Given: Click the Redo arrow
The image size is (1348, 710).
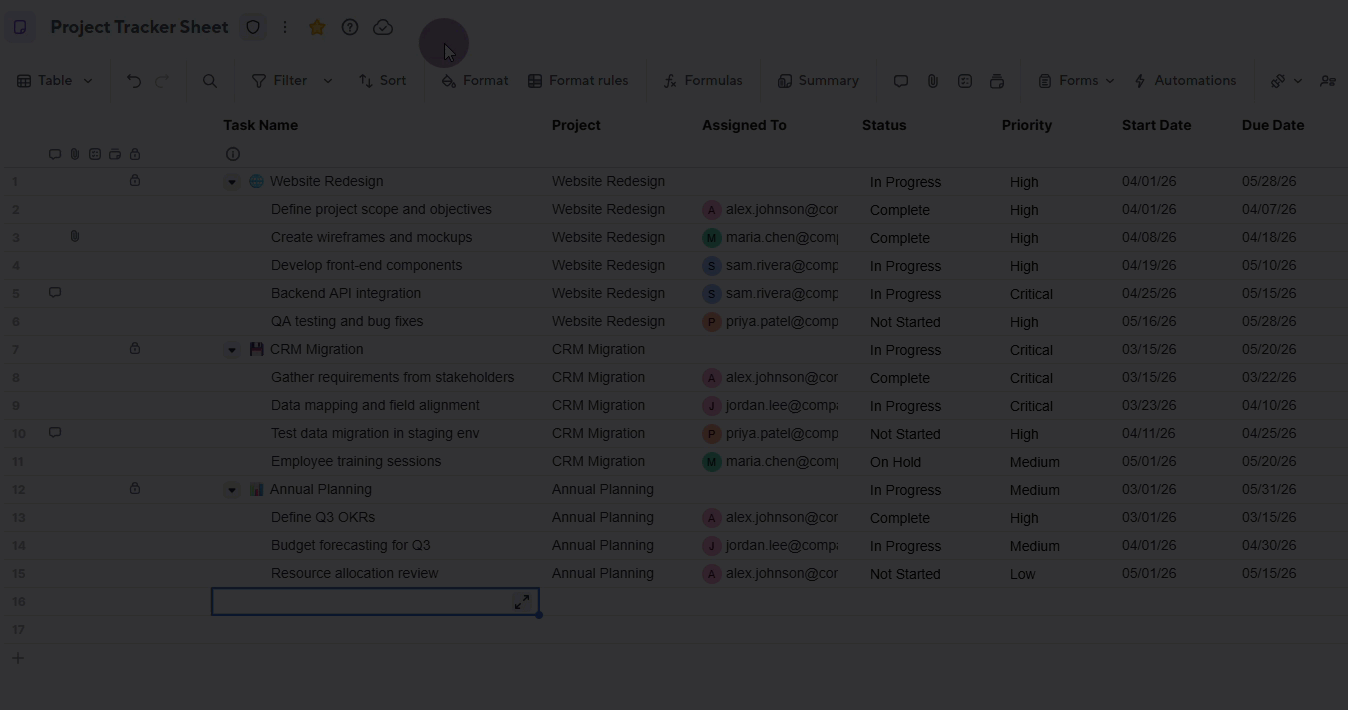Looking at the screenshot, I should pos(162,81).
